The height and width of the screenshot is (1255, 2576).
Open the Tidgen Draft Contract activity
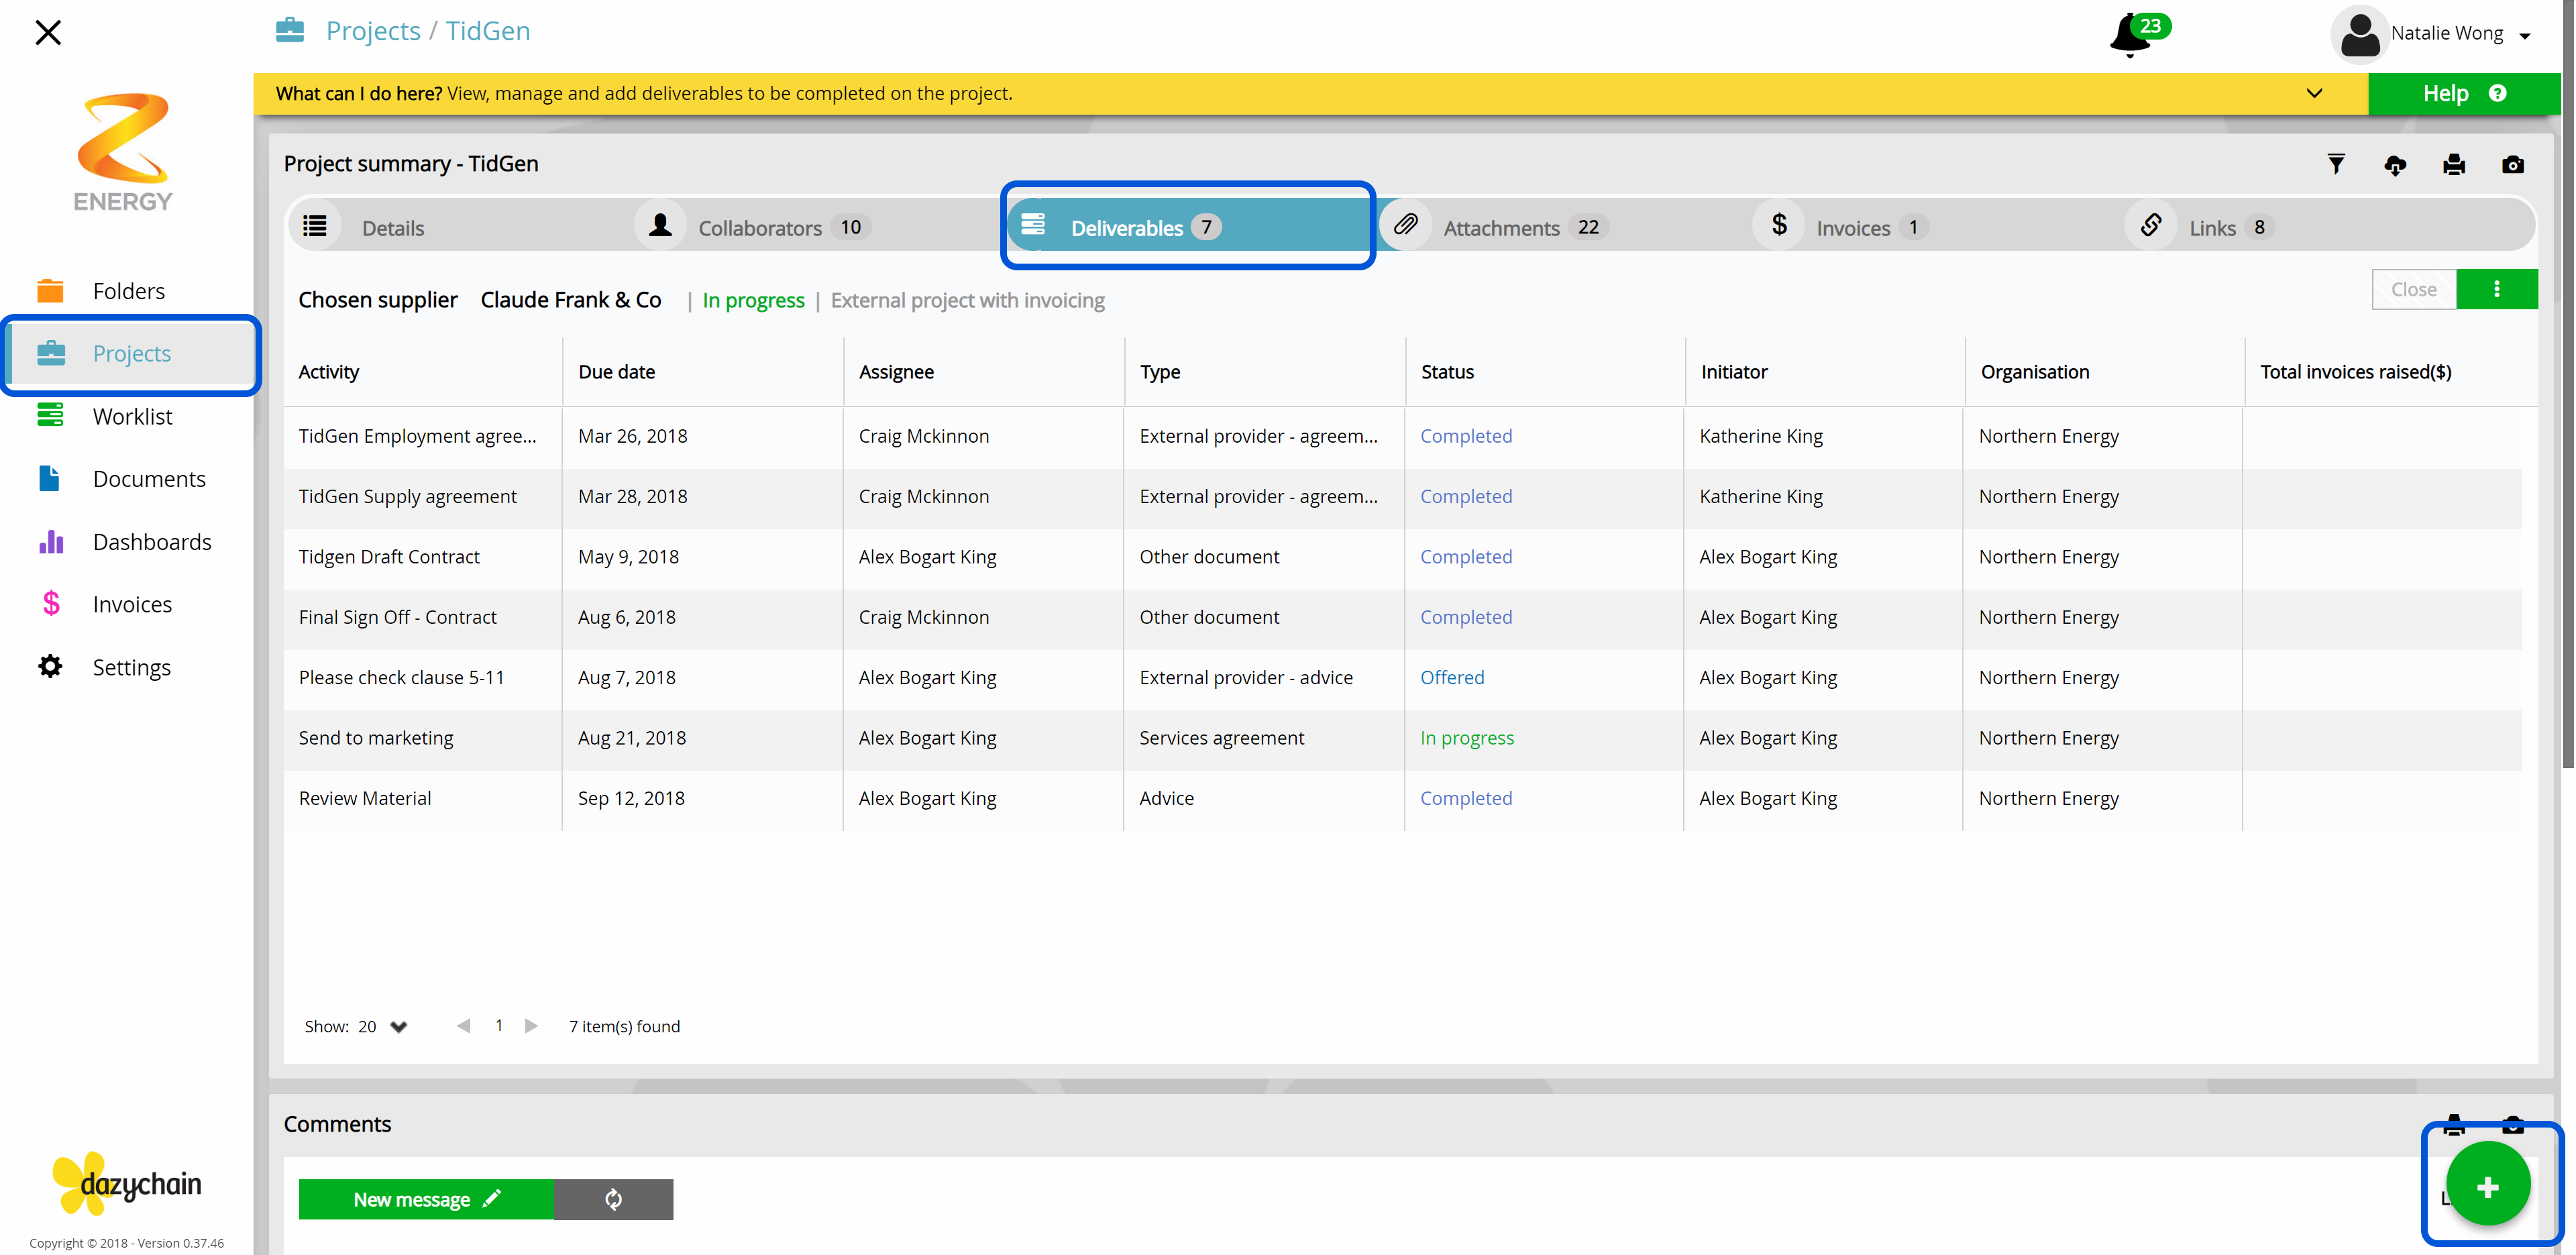click(389, 557)
